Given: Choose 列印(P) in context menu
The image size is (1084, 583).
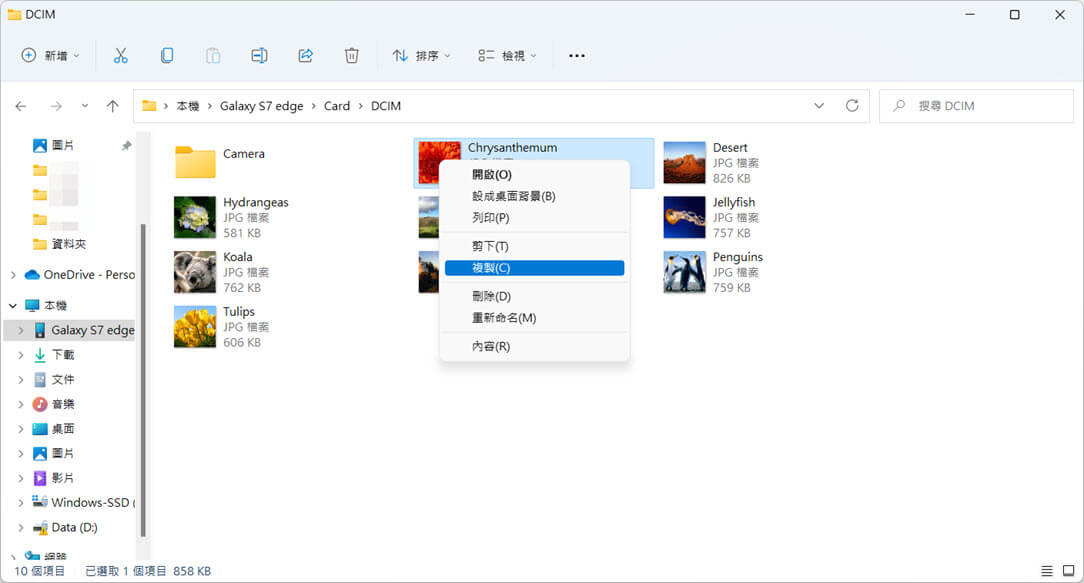Looking at the screenshot, I should (x=534, y=218).
